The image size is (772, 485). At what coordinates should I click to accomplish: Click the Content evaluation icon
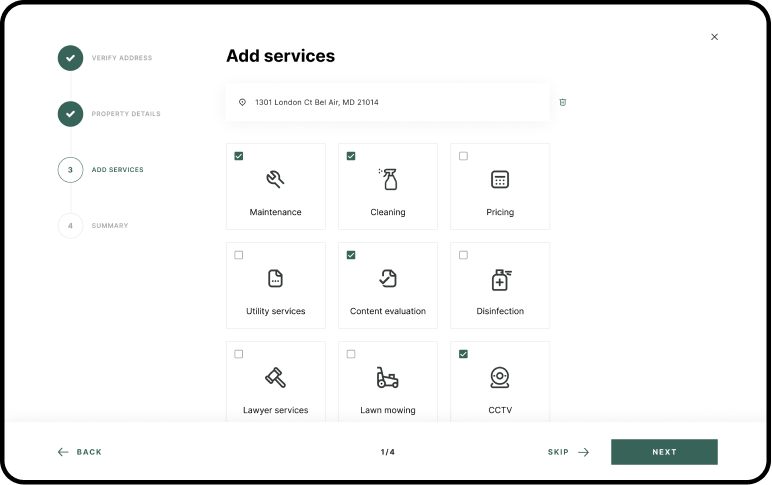pyautogui.click(x=388, y=278)
